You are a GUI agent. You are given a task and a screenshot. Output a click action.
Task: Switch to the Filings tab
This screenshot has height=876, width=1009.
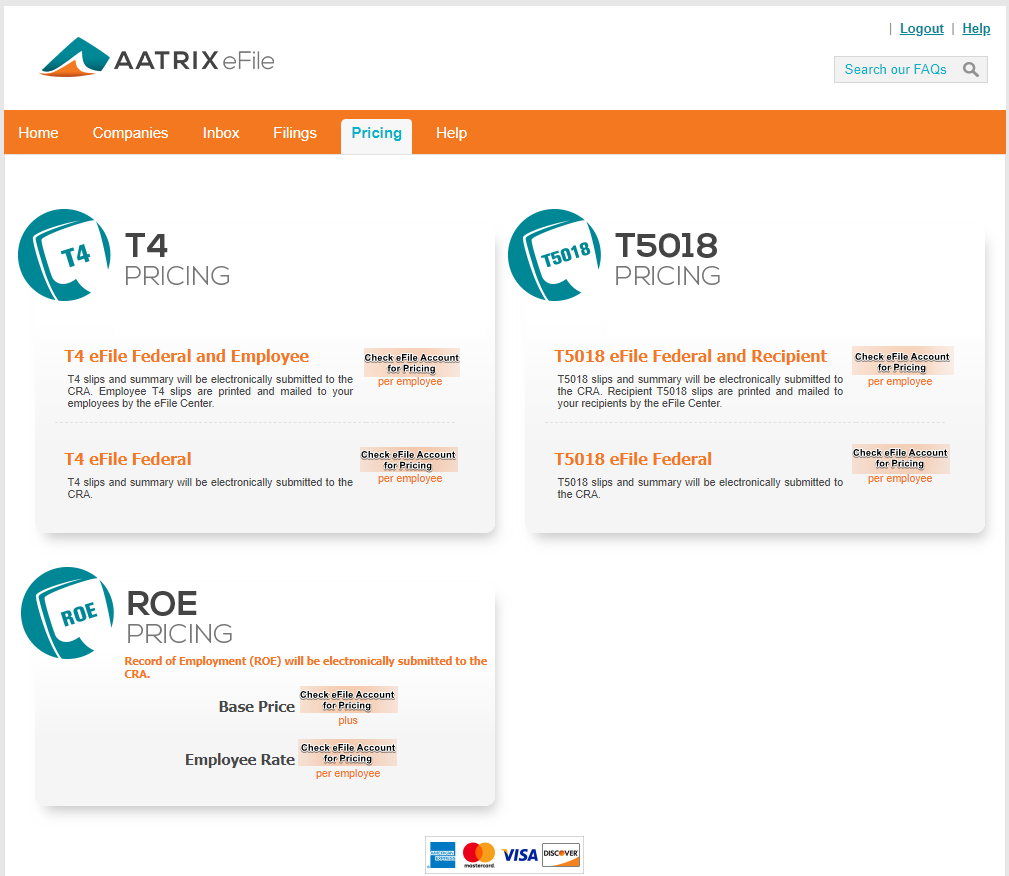295,133
